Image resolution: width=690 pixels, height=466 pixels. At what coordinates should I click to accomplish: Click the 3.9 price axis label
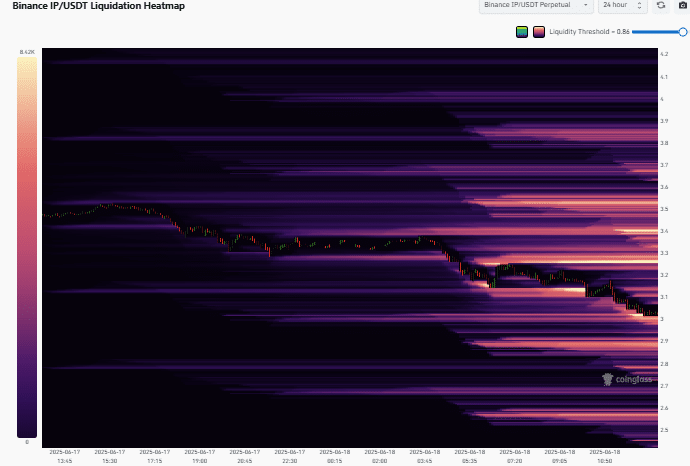pyautogui.click(x=664, y=121)
